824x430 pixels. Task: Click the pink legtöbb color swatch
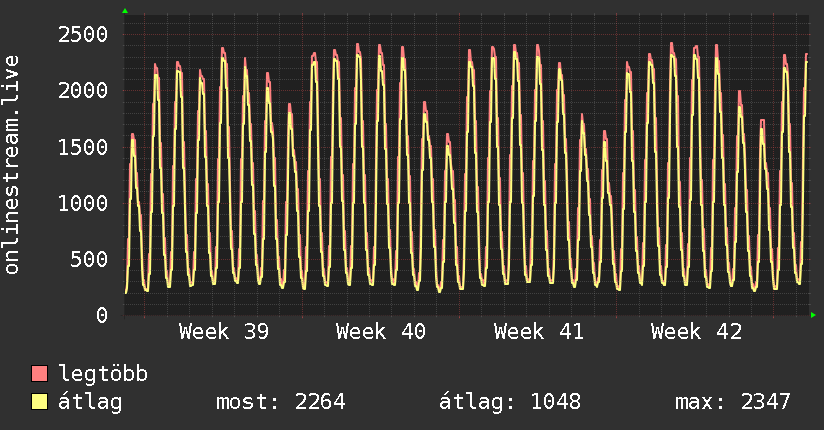[39, 373]
